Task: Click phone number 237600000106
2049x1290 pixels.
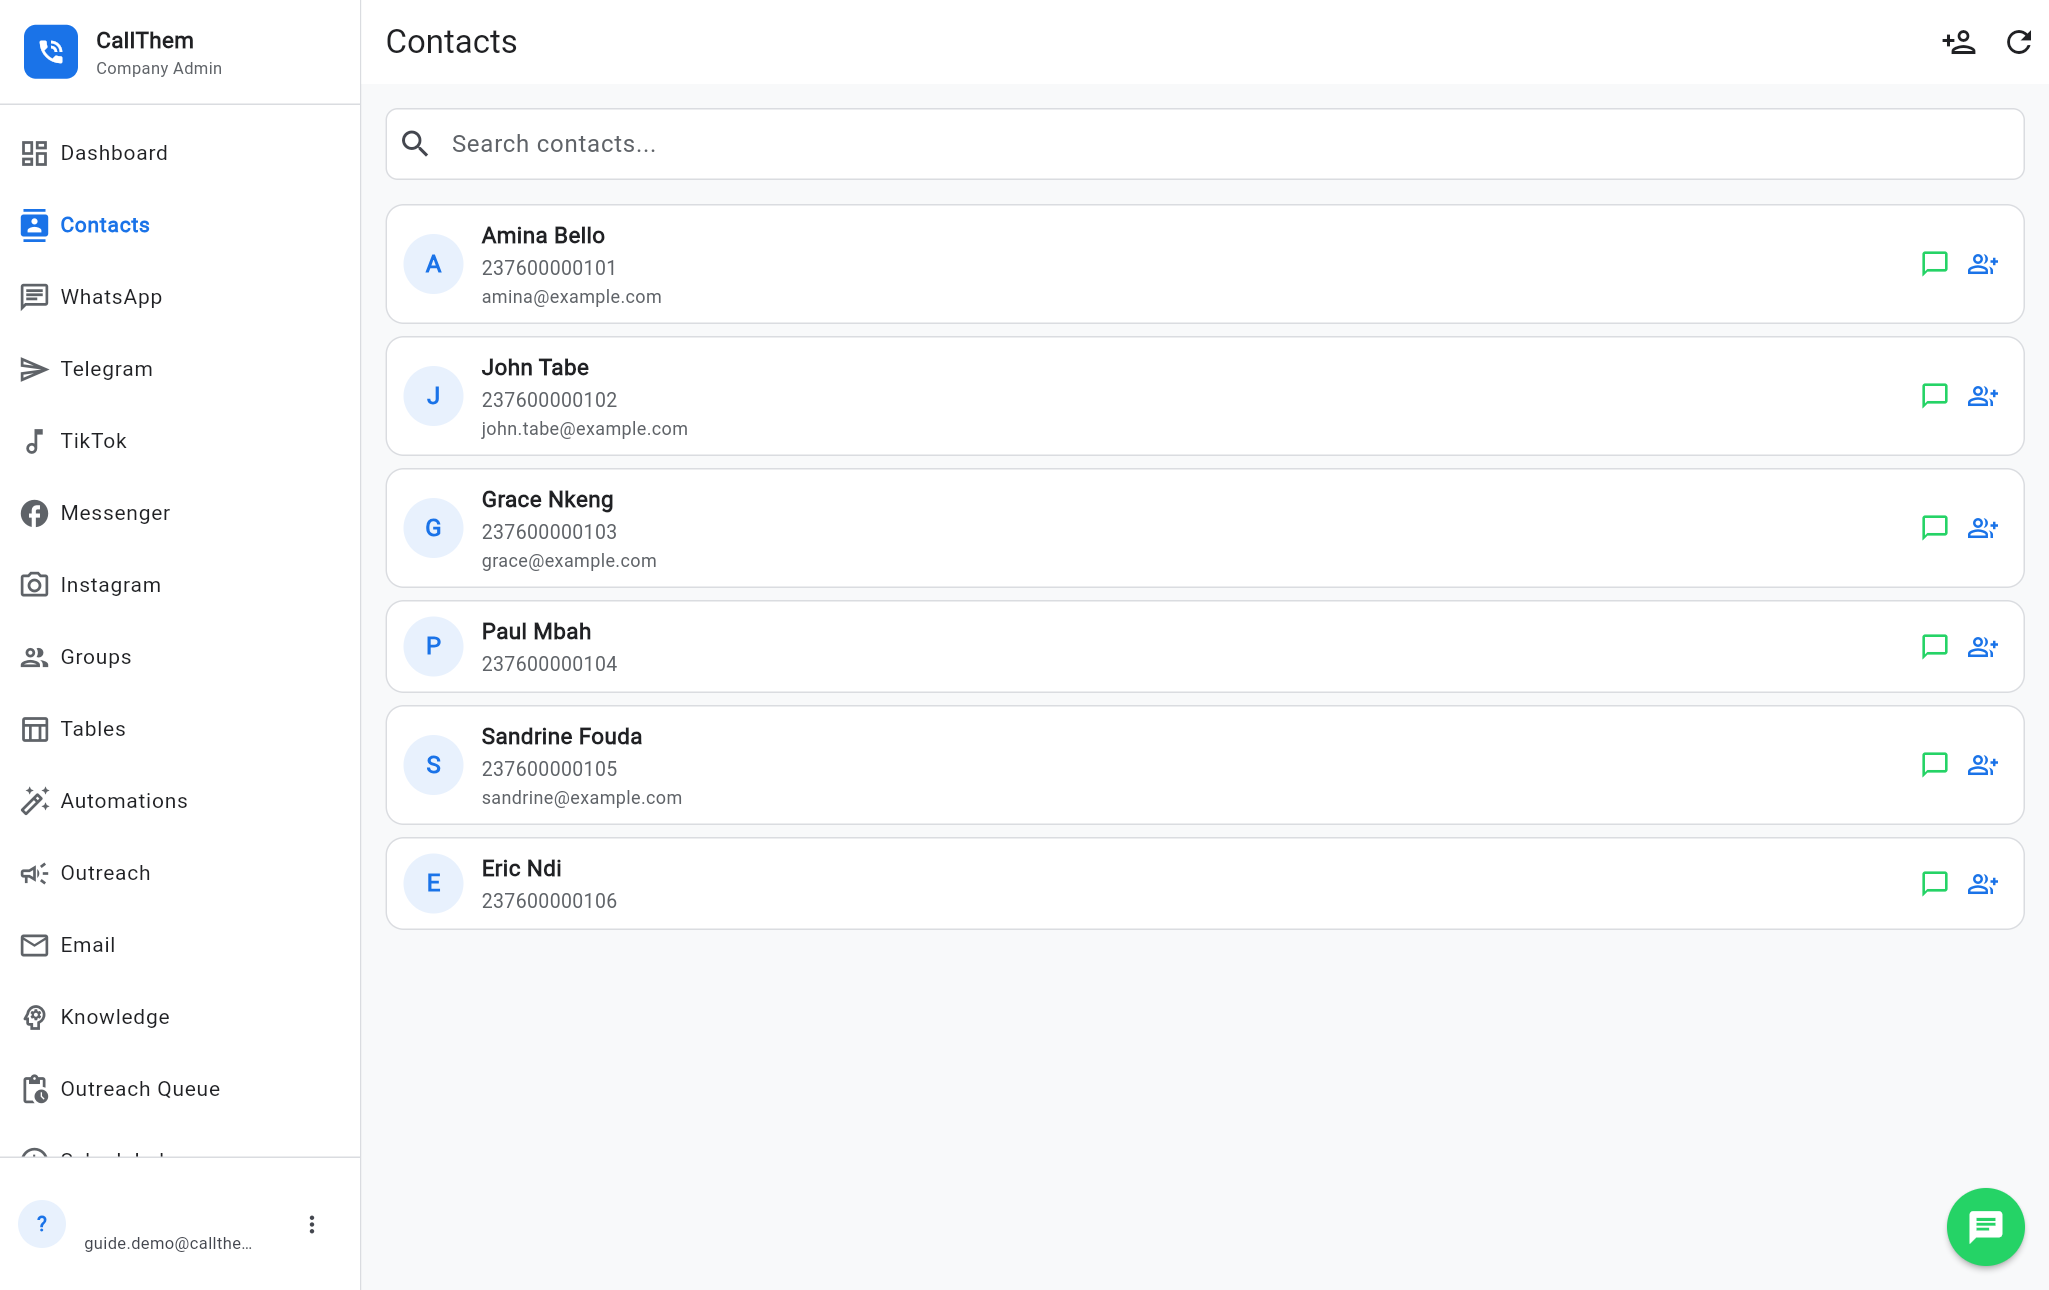Action: (x=549, y=901)
